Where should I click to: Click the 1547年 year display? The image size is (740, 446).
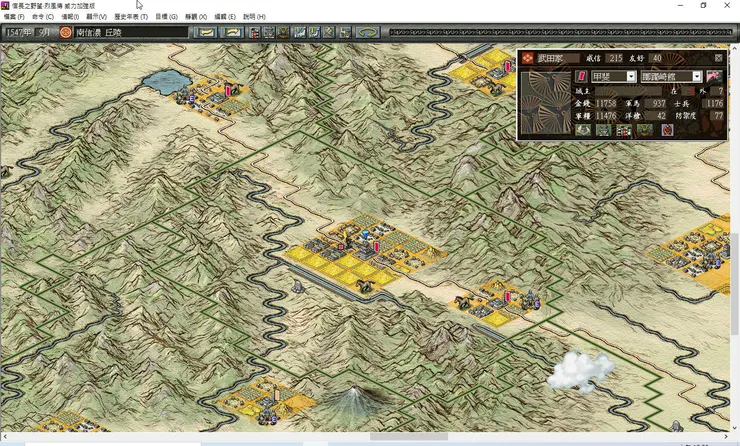coord(18,32)
